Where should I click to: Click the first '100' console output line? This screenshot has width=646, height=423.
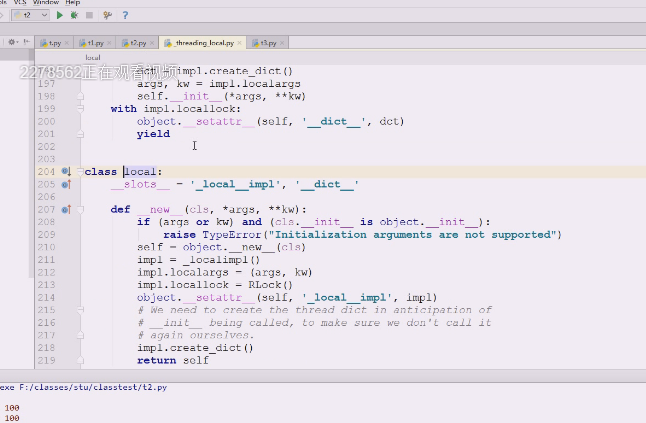[12, 408]
